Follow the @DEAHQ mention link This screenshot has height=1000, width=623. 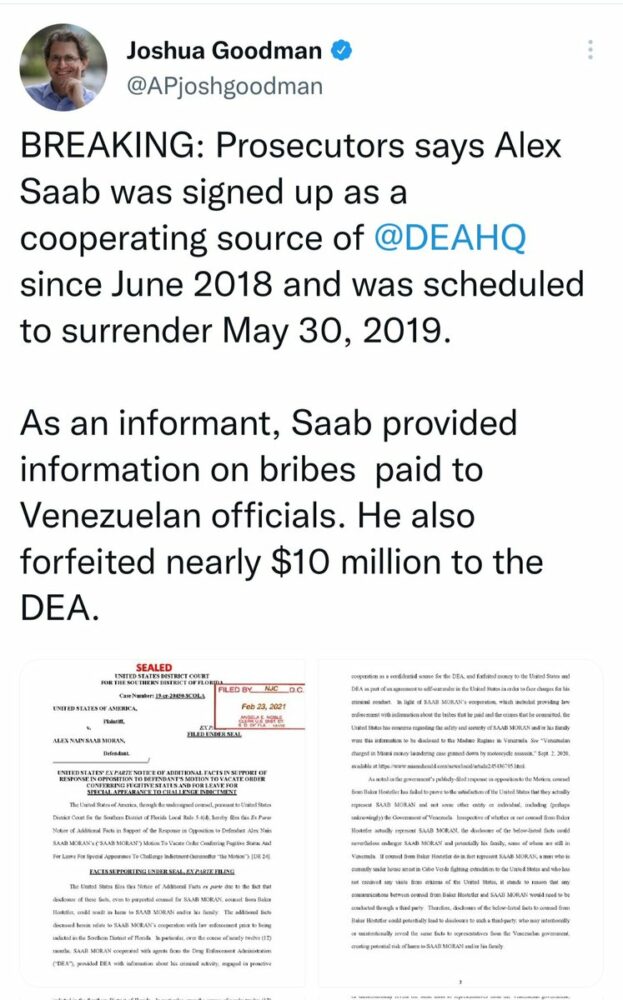click(450, 238)
